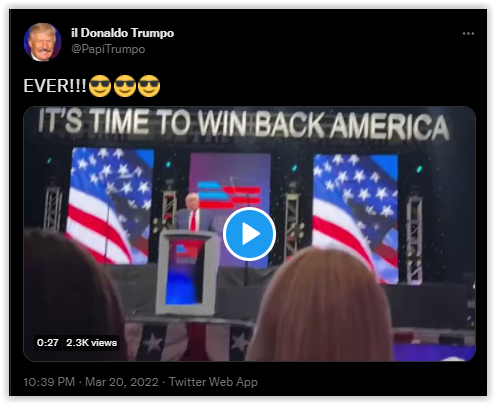The width and height of the screenshot is (495, 404).
Task: Click the first sunglasses emoji
Action: tap(100, 86)
